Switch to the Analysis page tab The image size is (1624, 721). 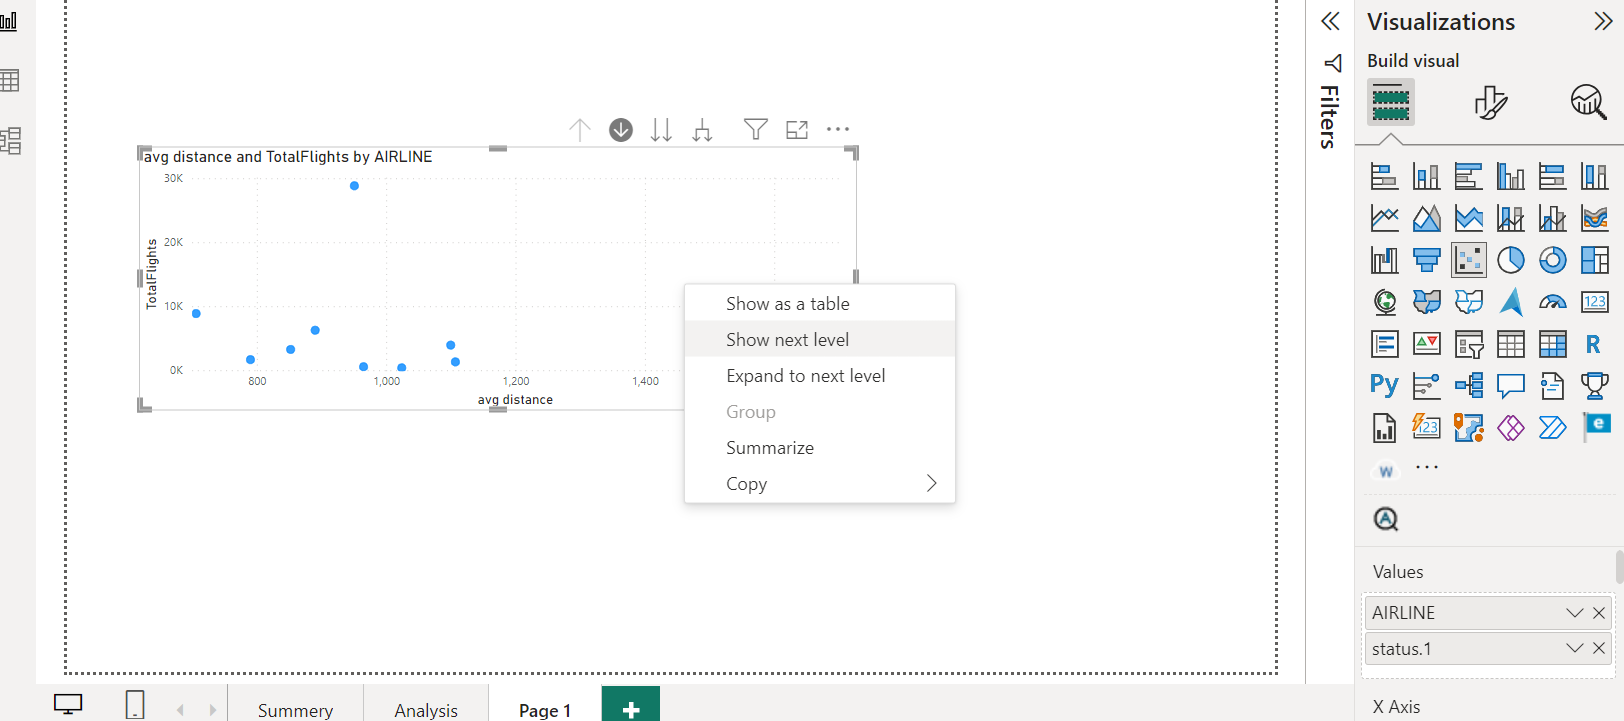[x=426, y=709]
